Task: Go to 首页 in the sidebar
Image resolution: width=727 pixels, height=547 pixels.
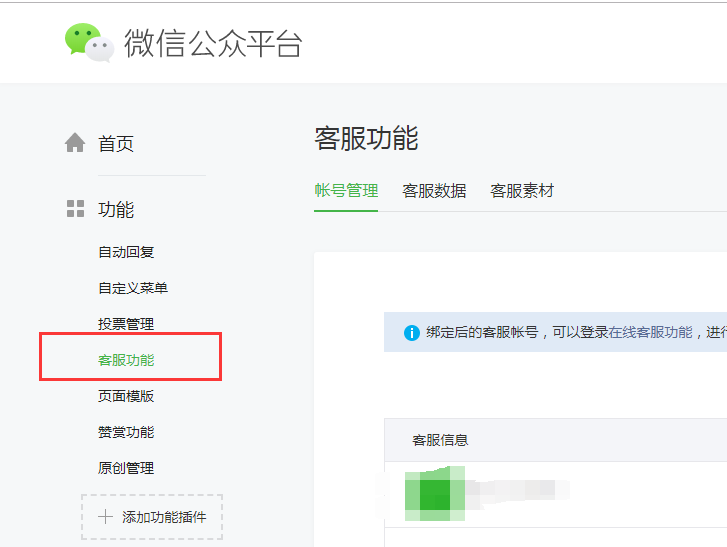Action: [116, 144]
